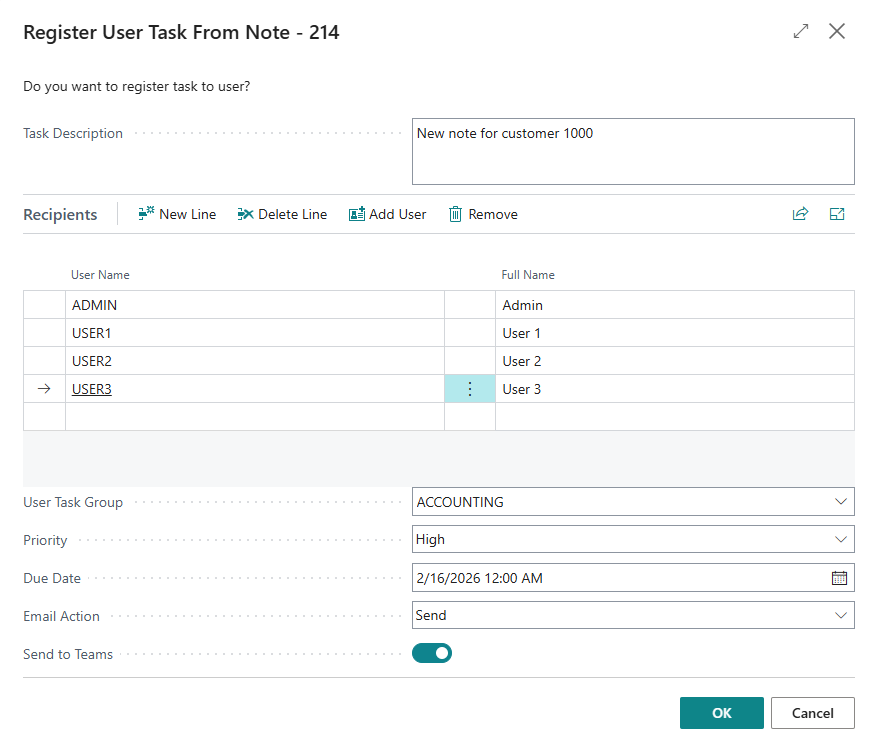Open the Email Action dropdown
This screenshot has height=752, width=877.
(840, 616)
